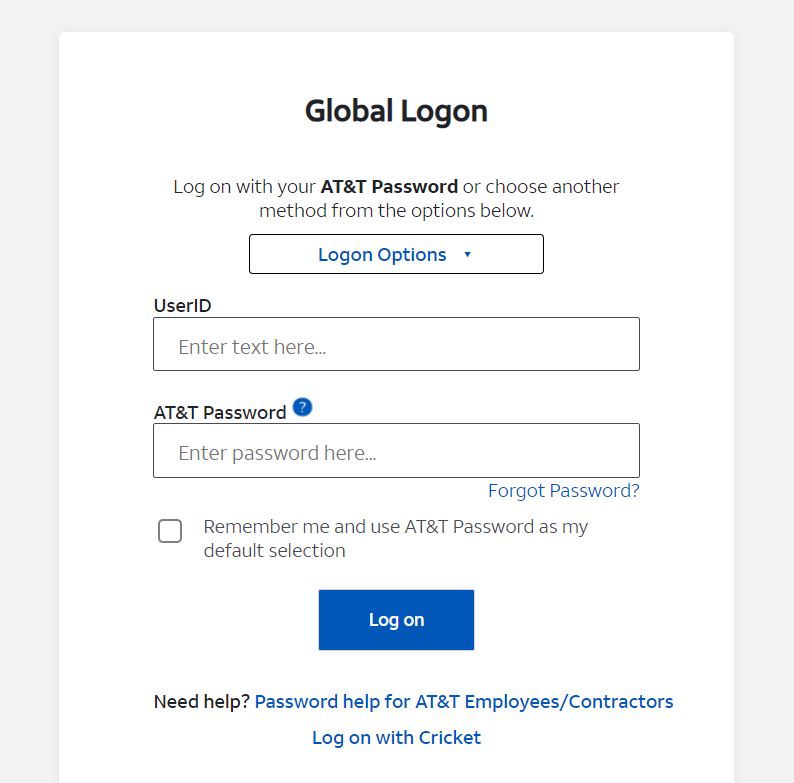Viewport: 794px width, 783px height.
Task: Click the small triangle arrow beside Logon Options
Action: click(x=467, y=254)
